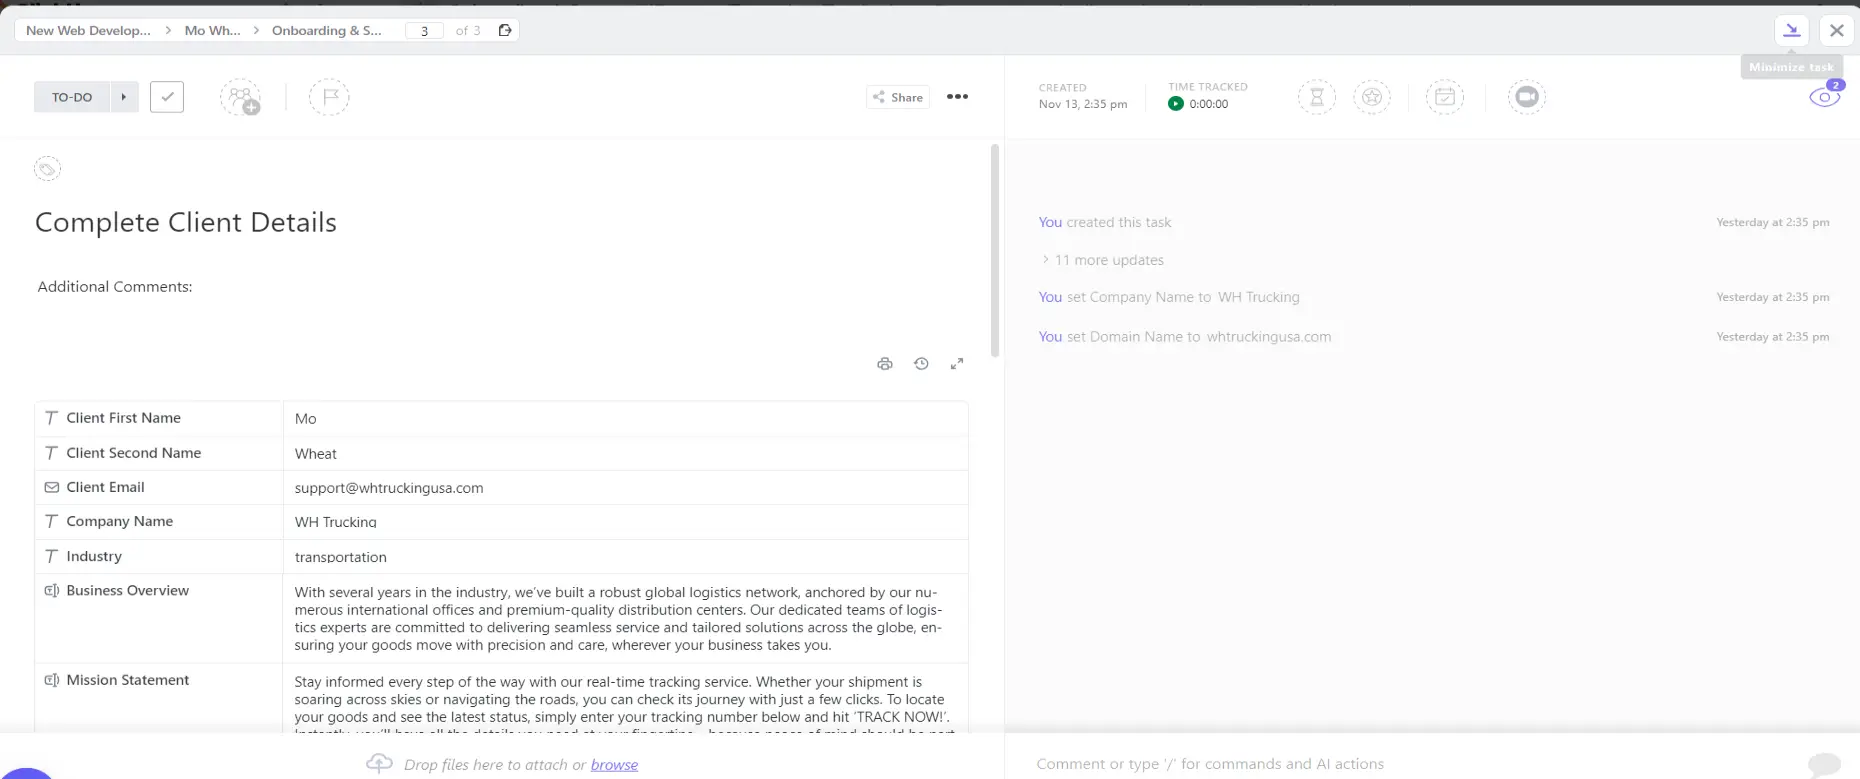Click the set Company Name activity entry
The image size is (1860, 779).
pyautogui.click(x=1169, y=297)
